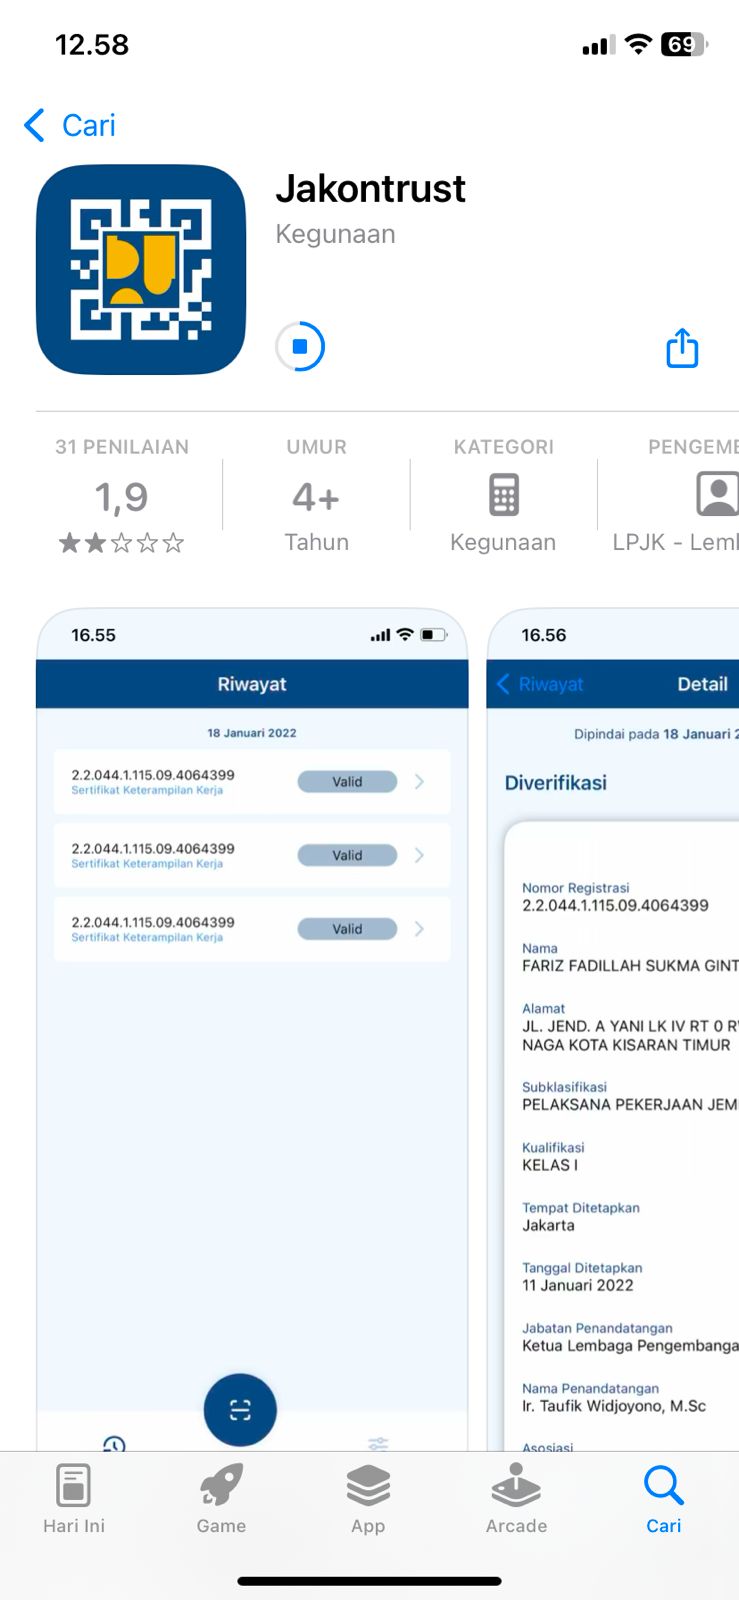Tap the Umur column header

point(316,447)
